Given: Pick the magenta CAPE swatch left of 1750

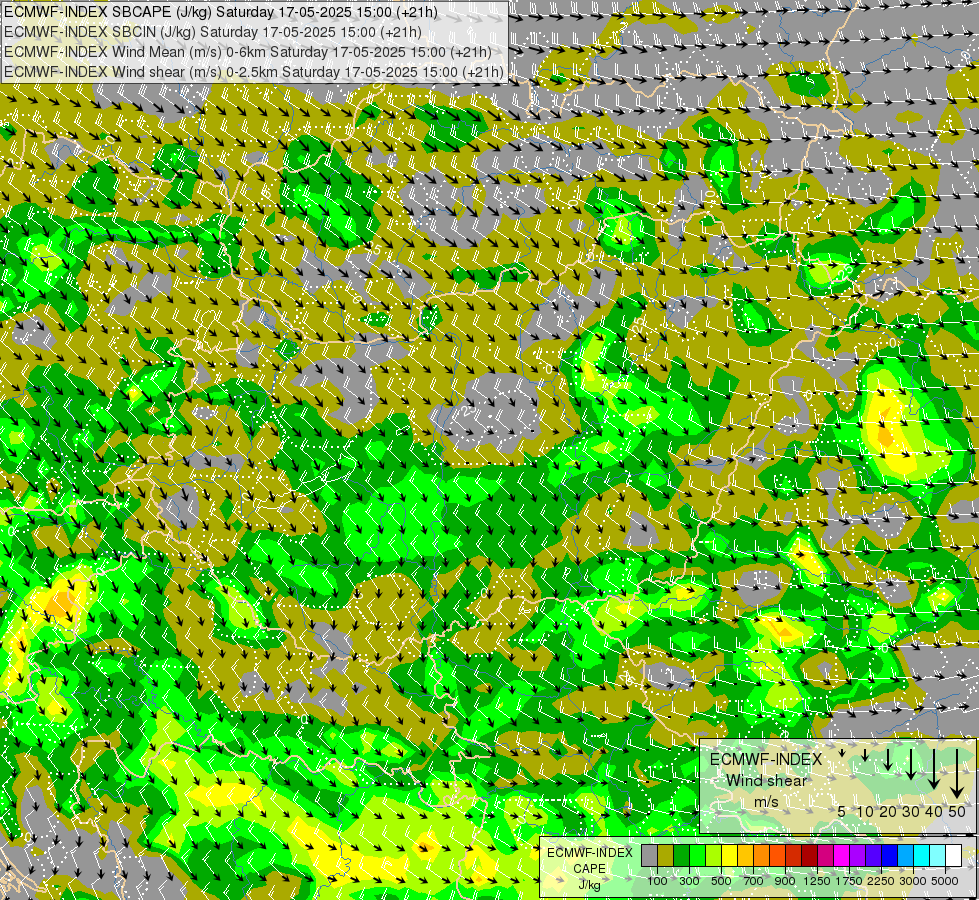Looking at the screenshot, I should (x=842, y=855).
